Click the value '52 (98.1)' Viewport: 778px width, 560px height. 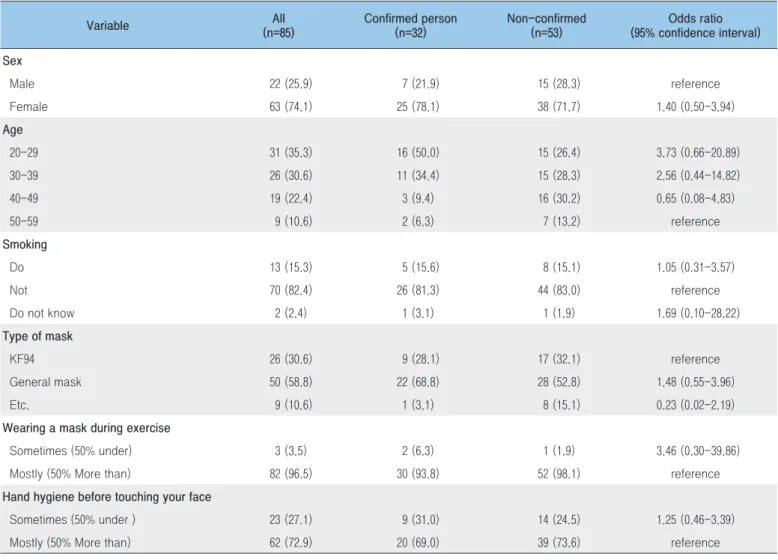click(559, 474)
